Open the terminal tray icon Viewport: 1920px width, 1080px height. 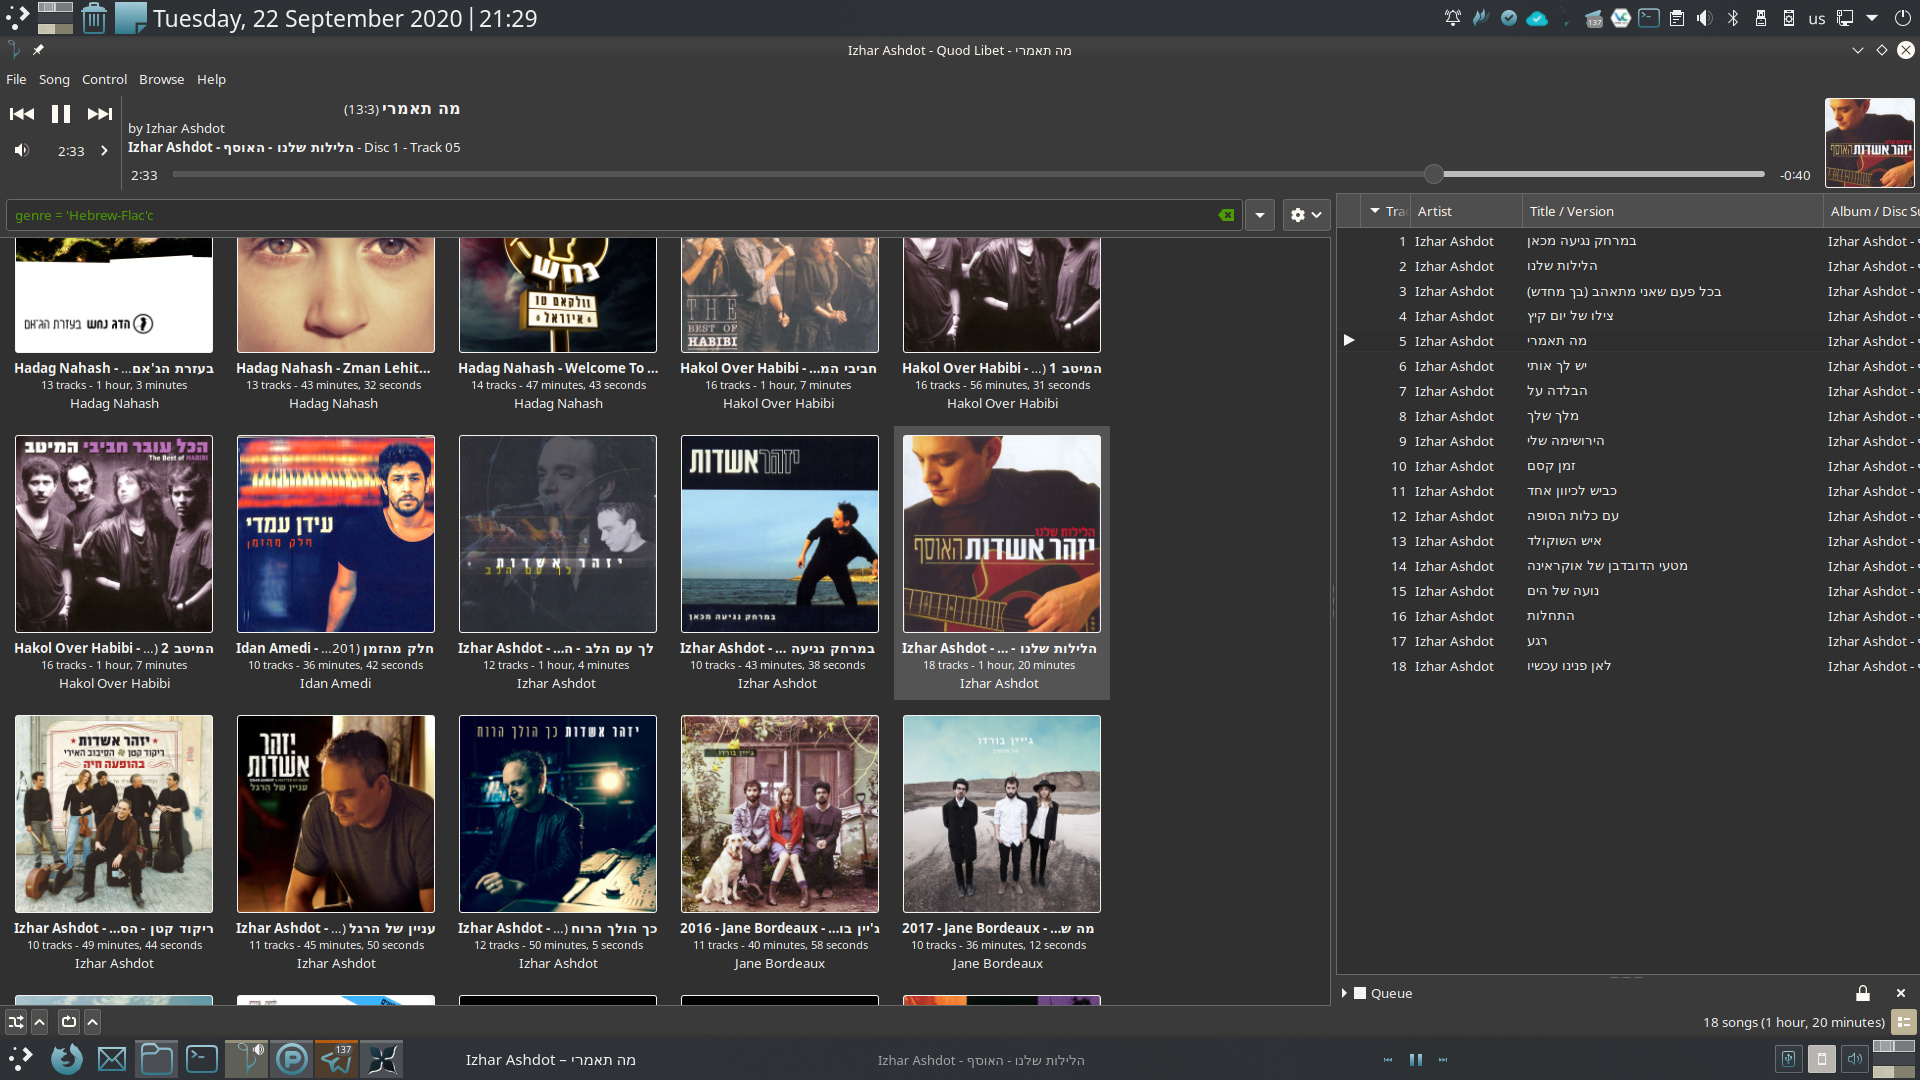[x=1649, y=18]
